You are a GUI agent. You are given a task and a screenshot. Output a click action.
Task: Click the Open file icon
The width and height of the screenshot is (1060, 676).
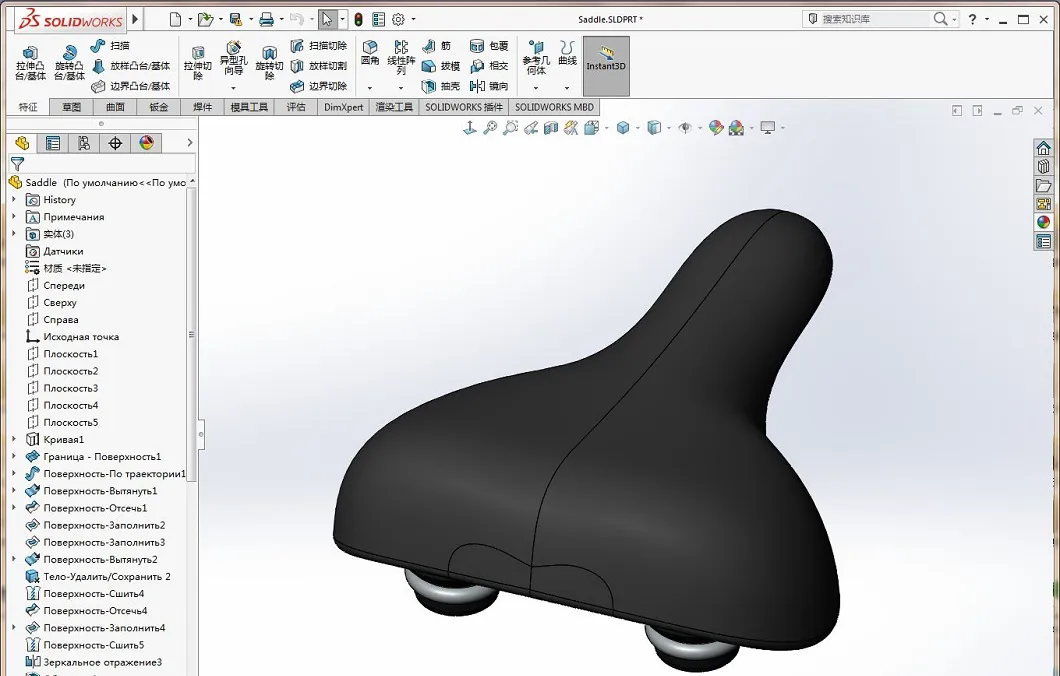205,19
